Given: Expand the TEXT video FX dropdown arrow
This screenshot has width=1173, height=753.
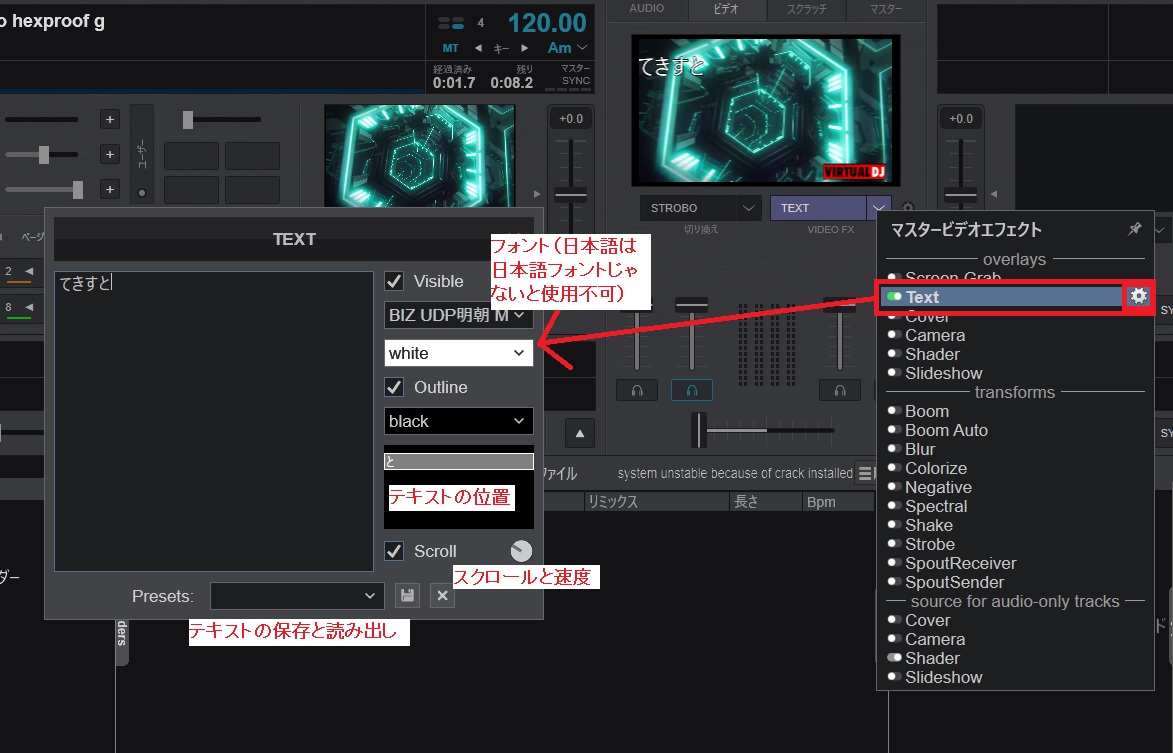Looking at the screenshot, I should click(879, 208).
